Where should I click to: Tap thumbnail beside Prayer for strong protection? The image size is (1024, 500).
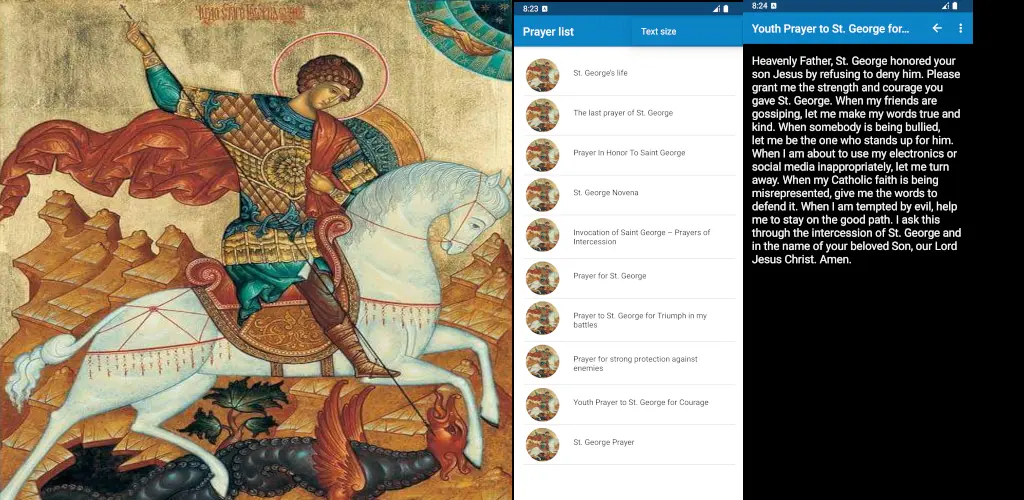pos(542,362)
